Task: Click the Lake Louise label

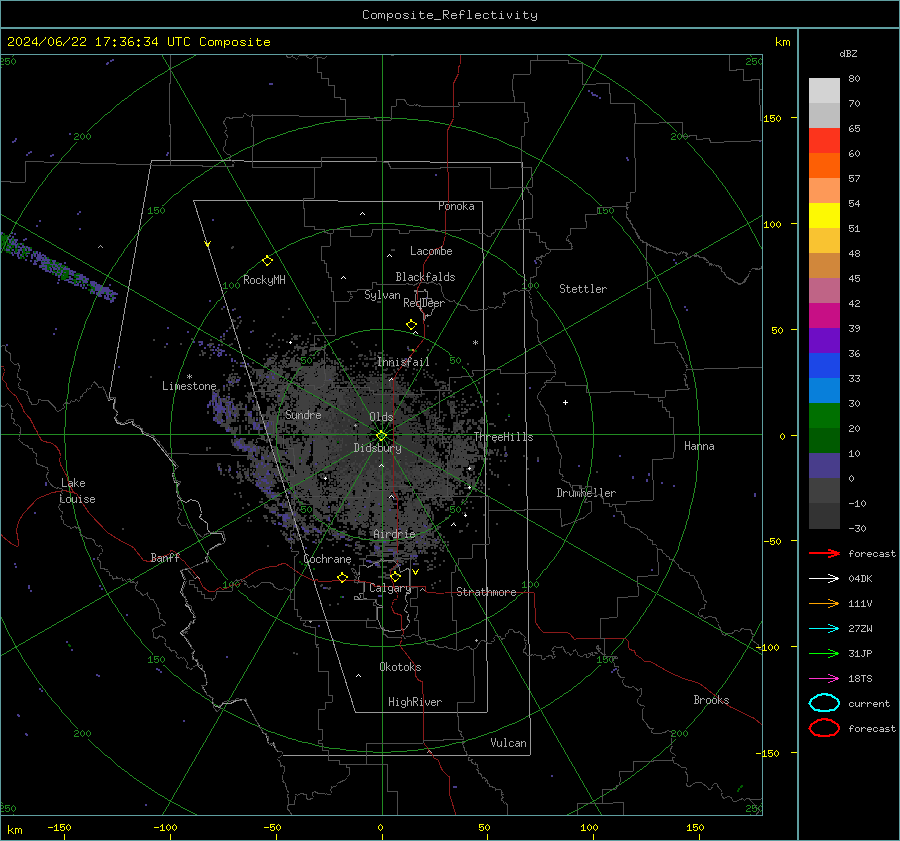Action: [x=77, y=491]
